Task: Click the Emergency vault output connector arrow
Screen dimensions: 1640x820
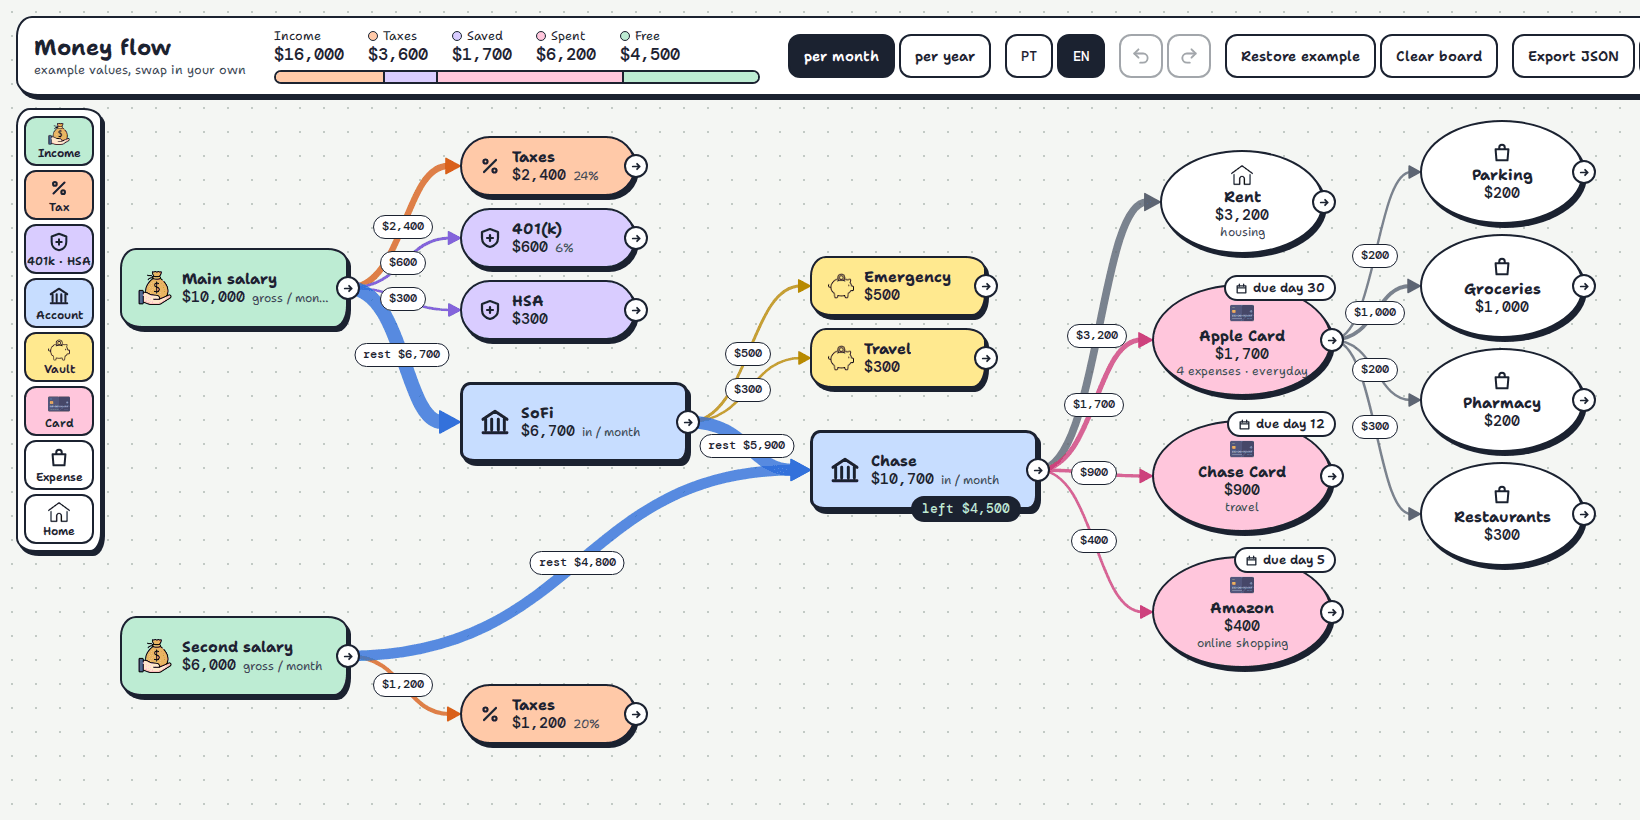Action: [x=986, y=286]
